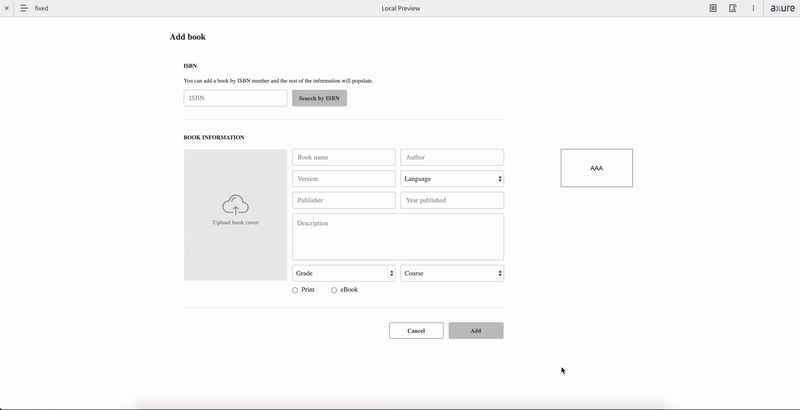Click the AAA box

(x=596, y=168)
